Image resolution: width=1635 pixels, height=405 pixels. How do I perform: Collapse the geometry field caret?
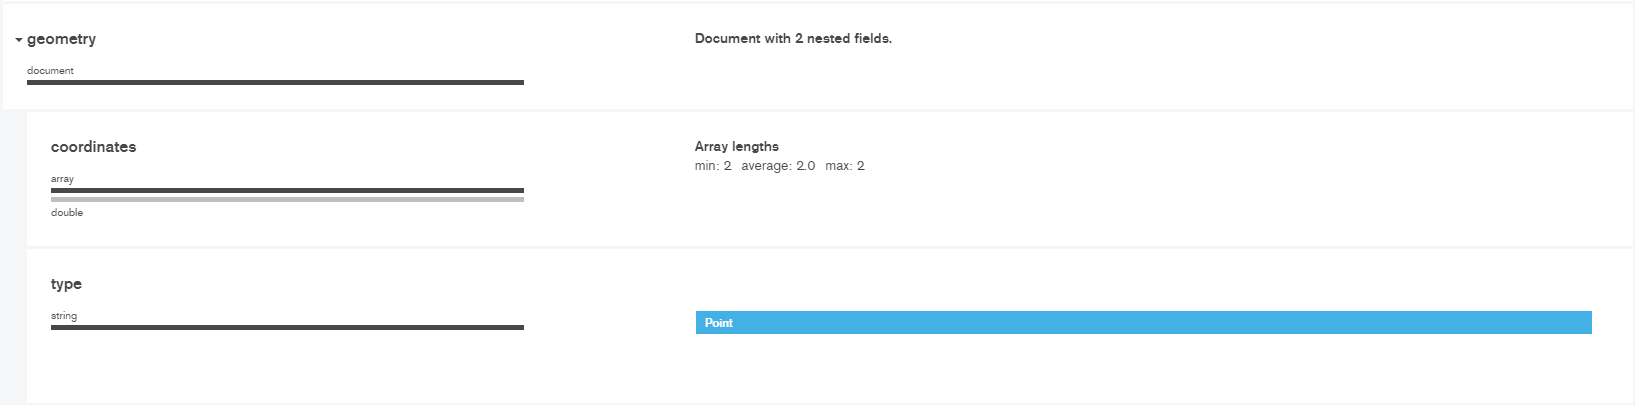[x=19, y=40]
